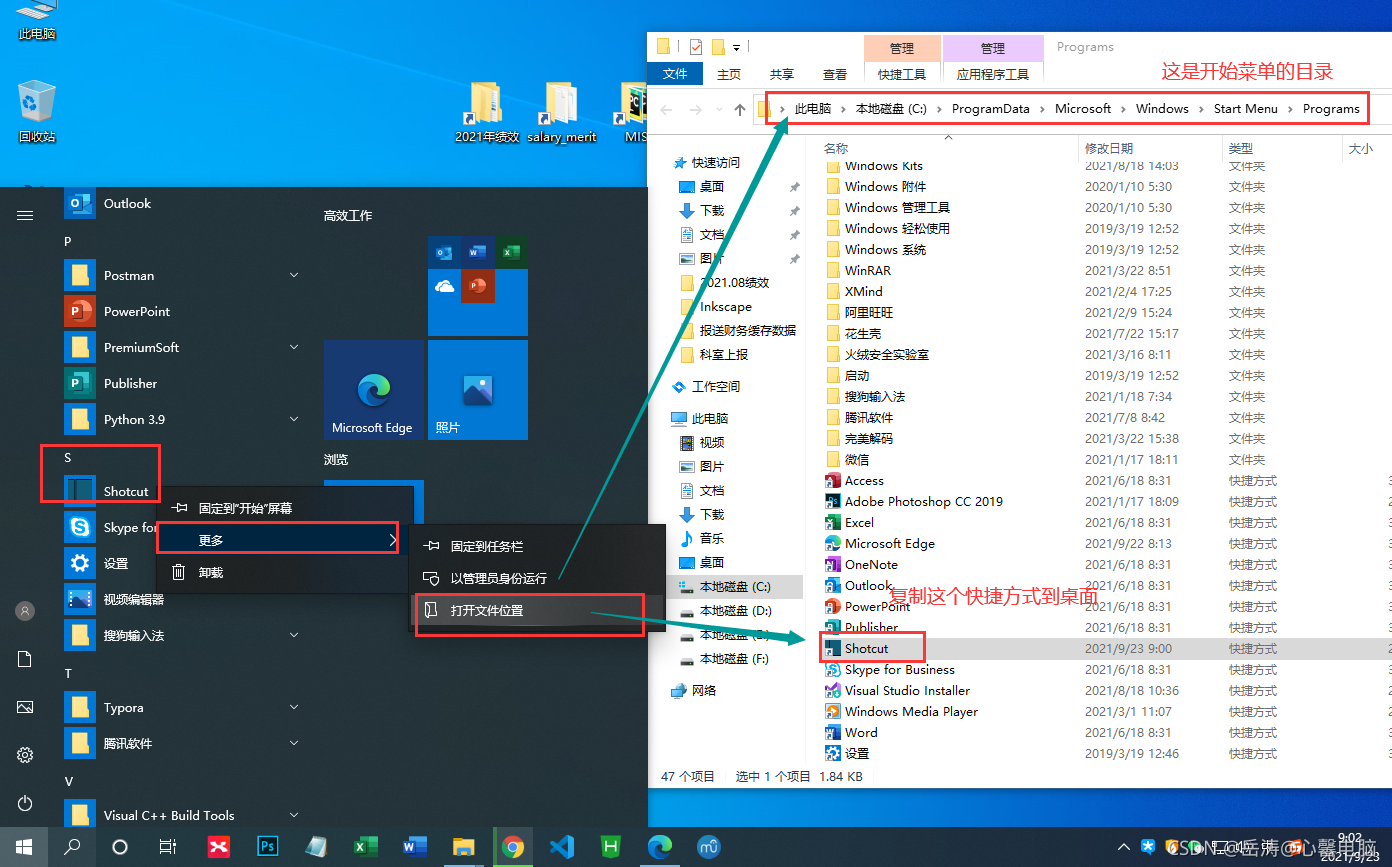1392x867 pixels.
Task: Switch to 共享 ribbon tab
Action: pos(782,74)
